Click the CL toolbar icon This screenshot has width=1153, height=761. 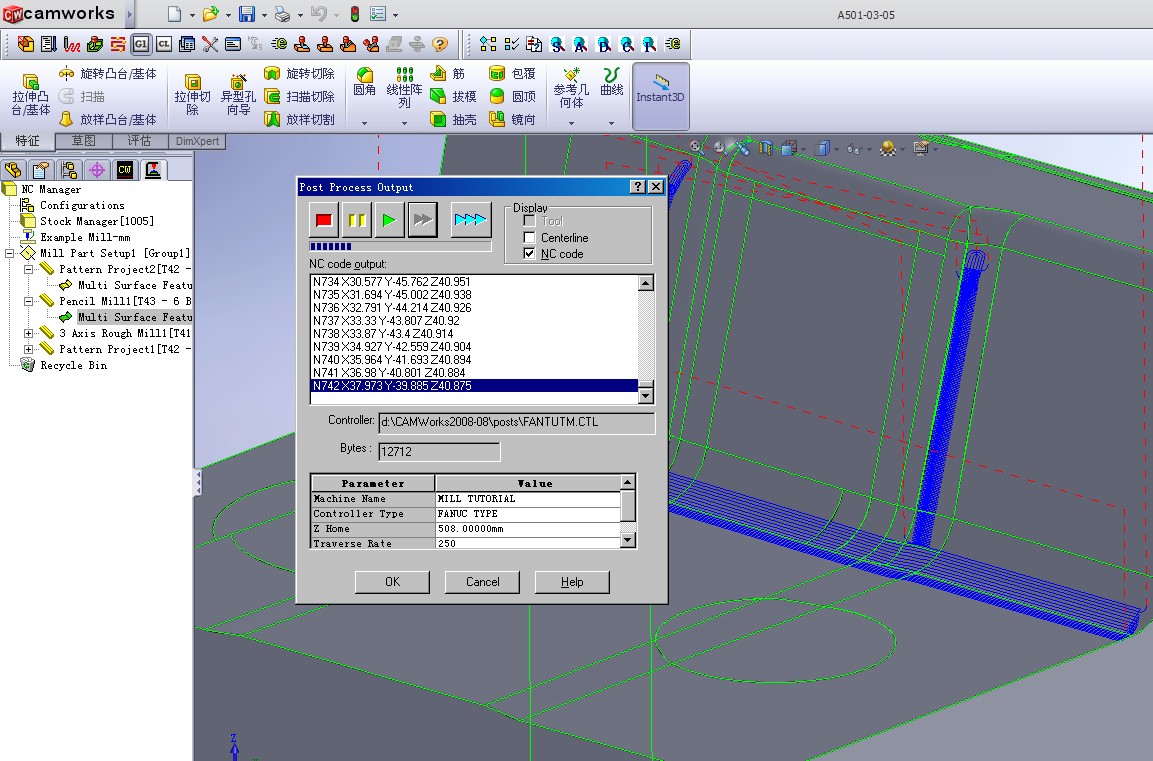pyautogui.click(x=164, y=45)
